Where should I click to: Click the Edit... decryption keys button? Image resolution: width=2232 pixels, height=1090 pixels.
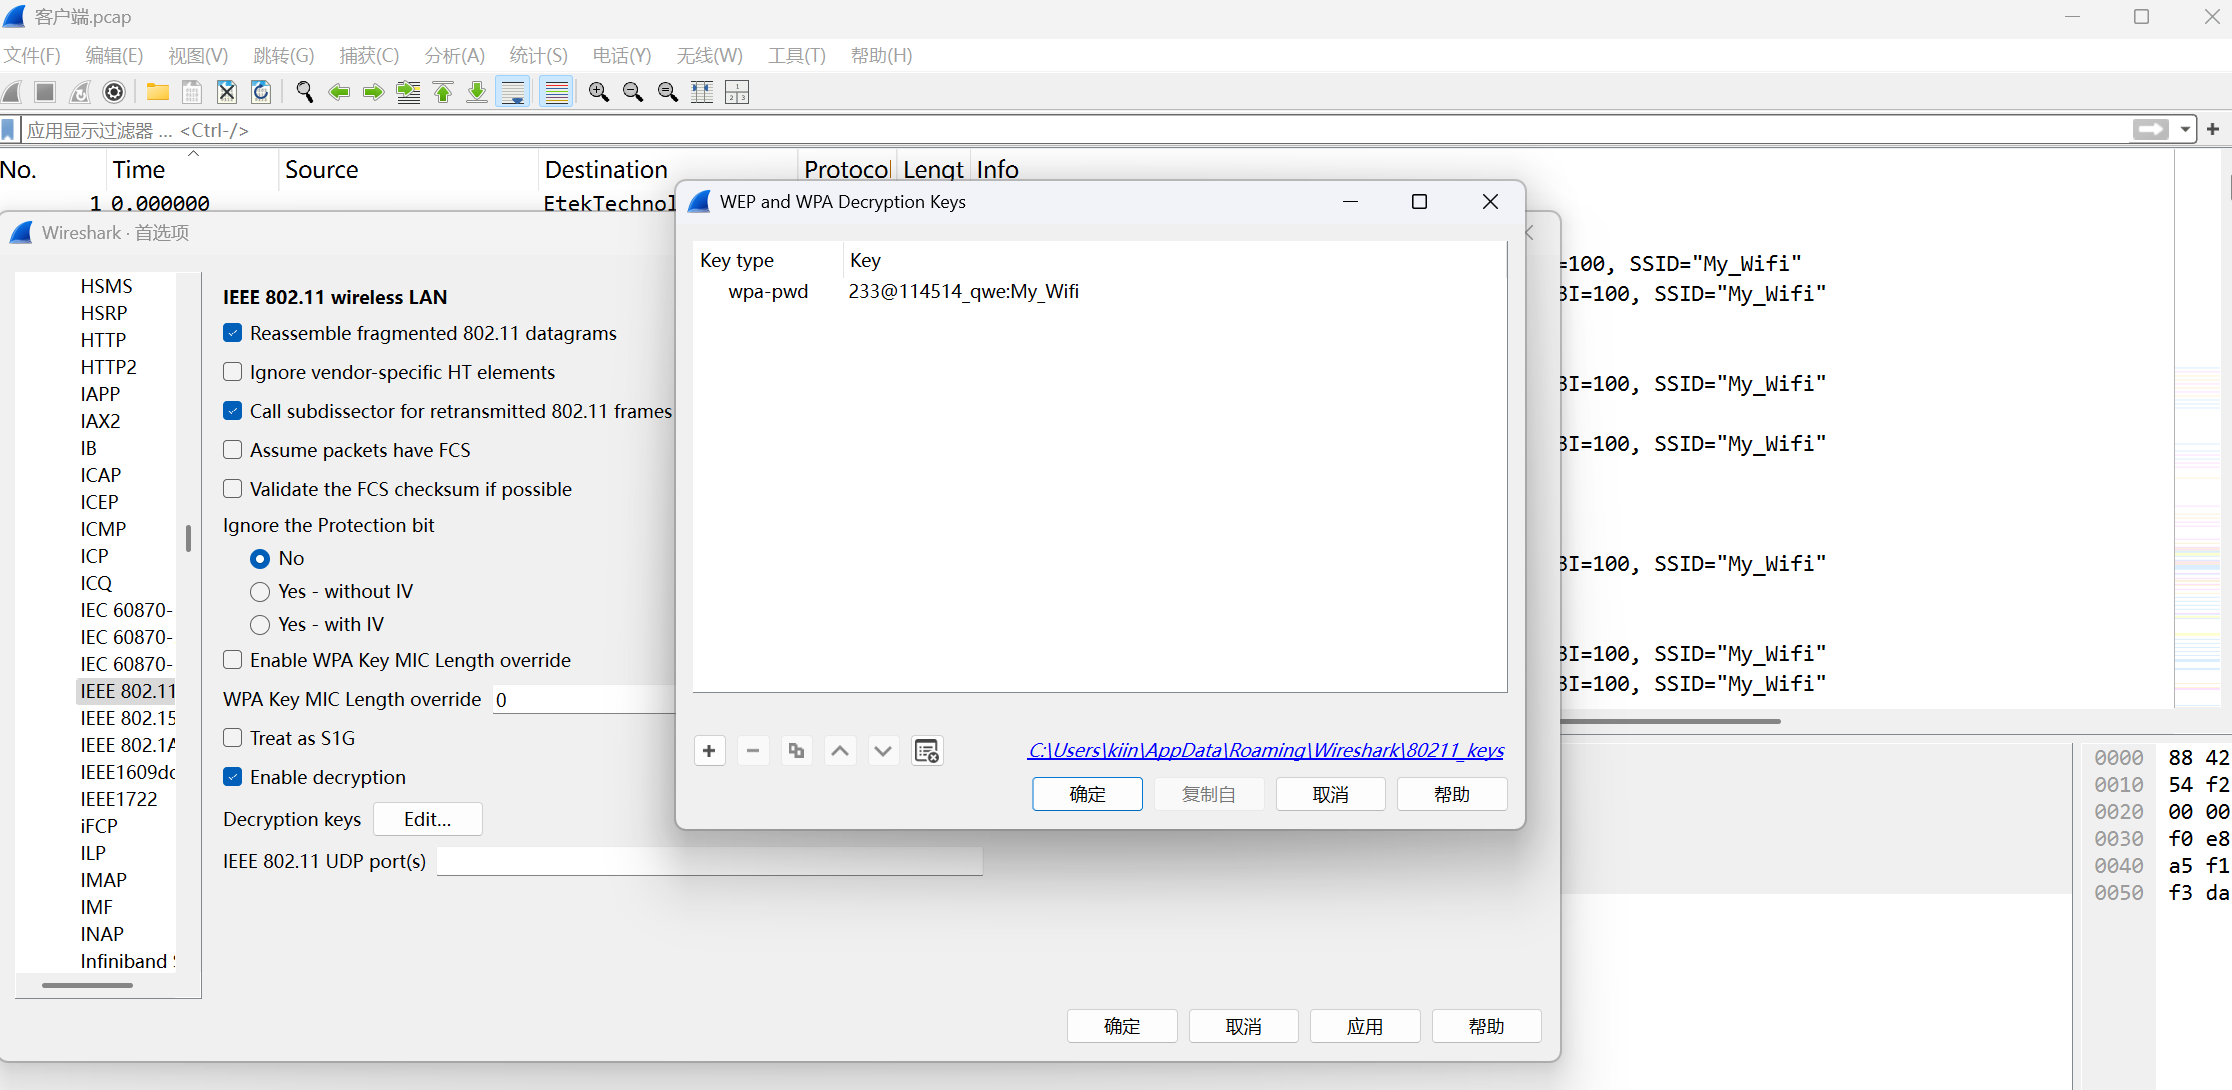(x=427, y=819)
